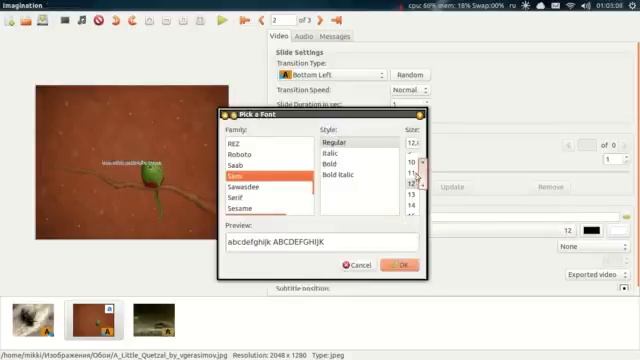Open the Wi-Fi network indicator
The height and width of the screenshot is (360, 640).
click(x=571, y=5)
